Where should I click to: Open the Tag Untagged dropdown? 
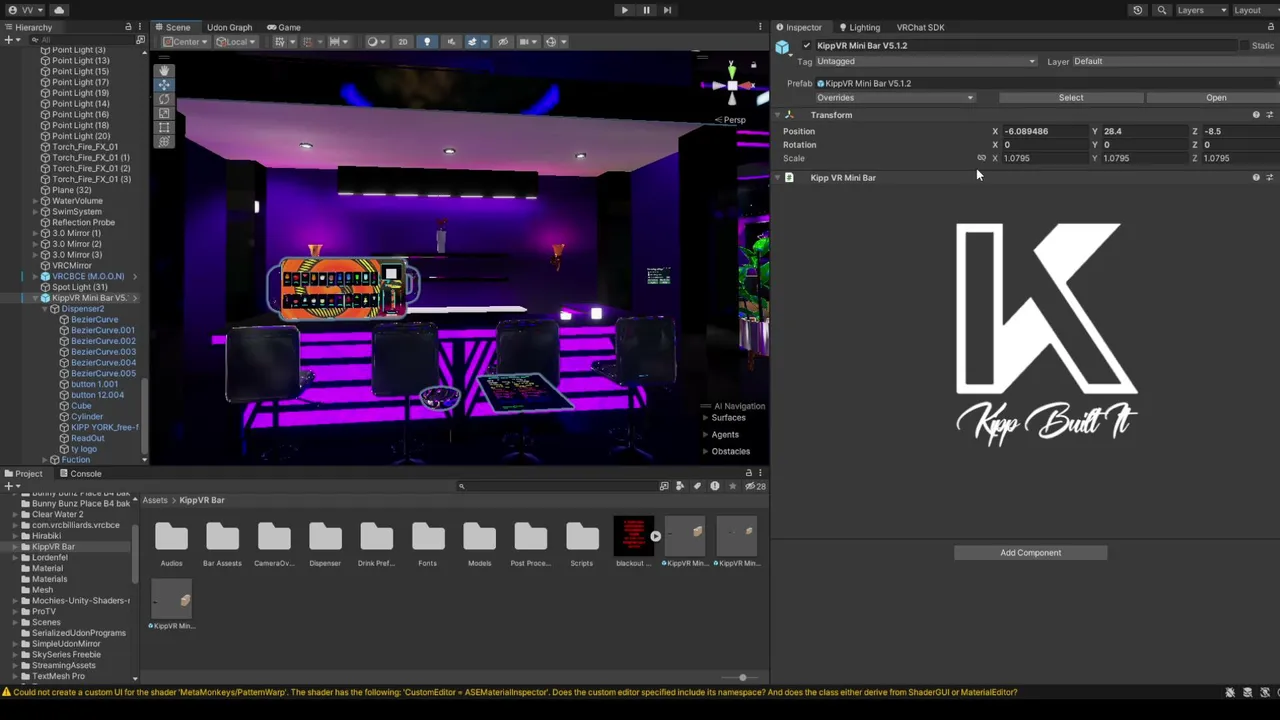tap(926, 61)
